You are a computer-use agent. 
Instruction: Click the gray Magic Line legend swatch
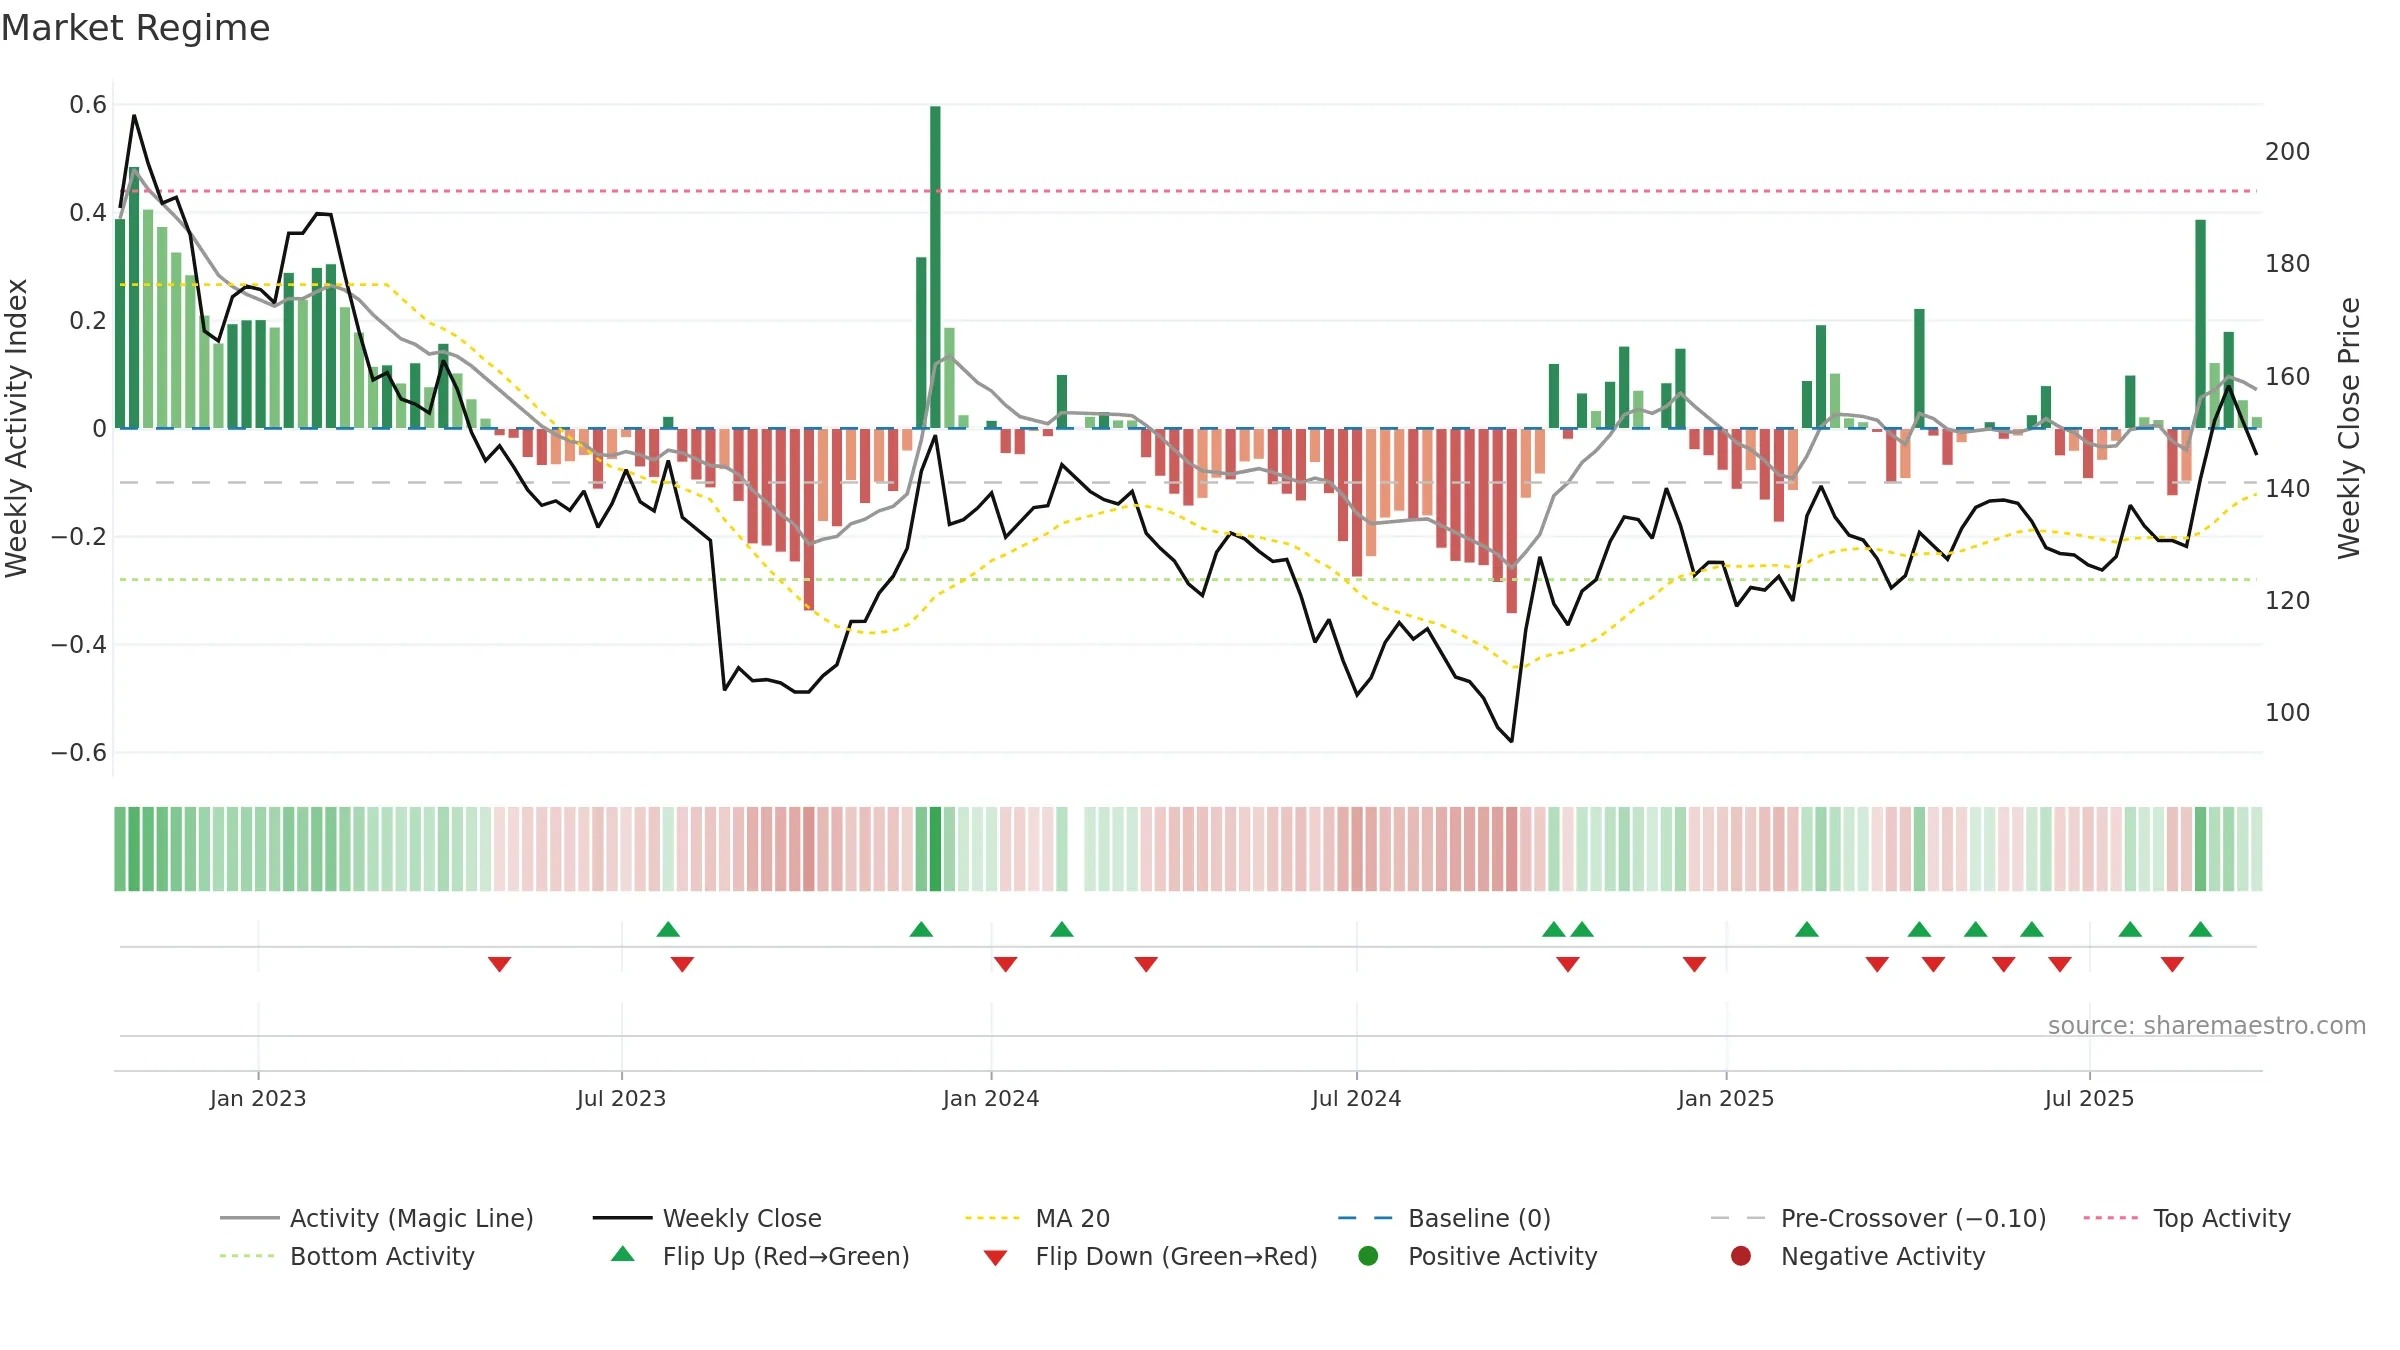(249, 1218)
